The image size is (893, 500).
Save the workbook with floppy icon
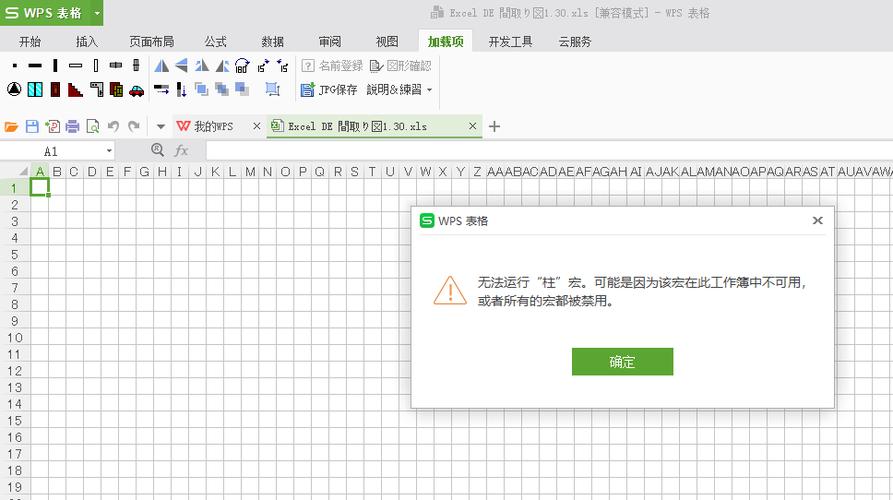[32, 126]
